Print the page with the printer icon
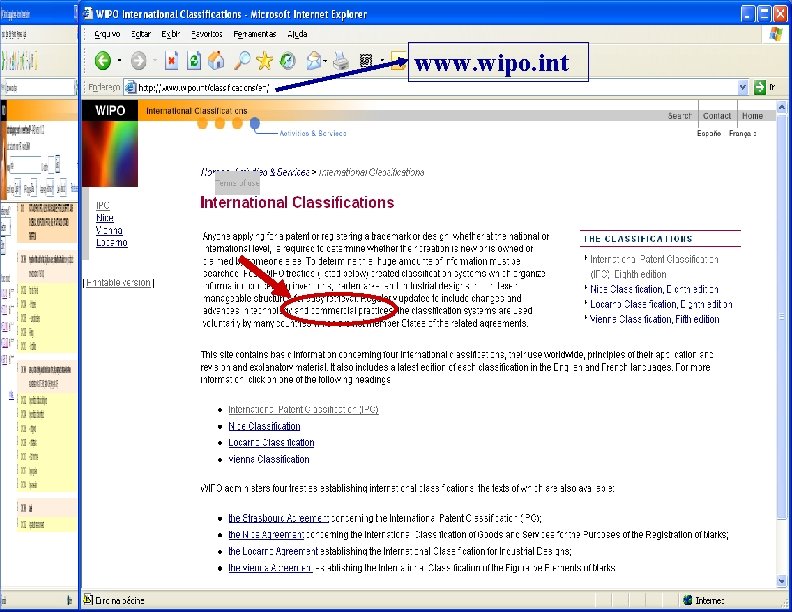The height and width of the screenshot is (612, 792). coord(341,61)
